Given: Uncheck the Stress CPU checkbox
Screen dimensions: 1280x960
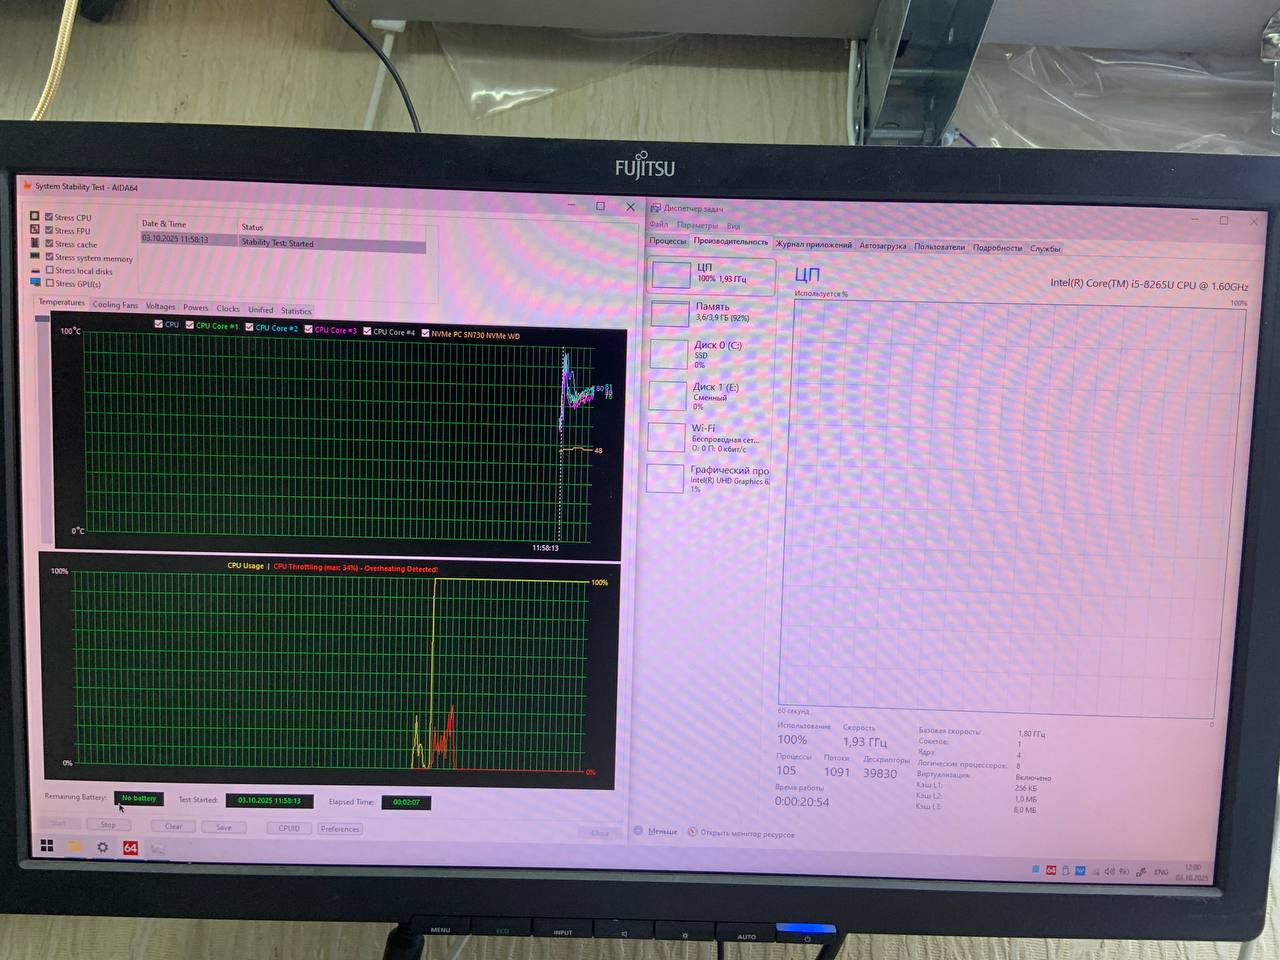Looking at the screenshot, I should 49,217.
